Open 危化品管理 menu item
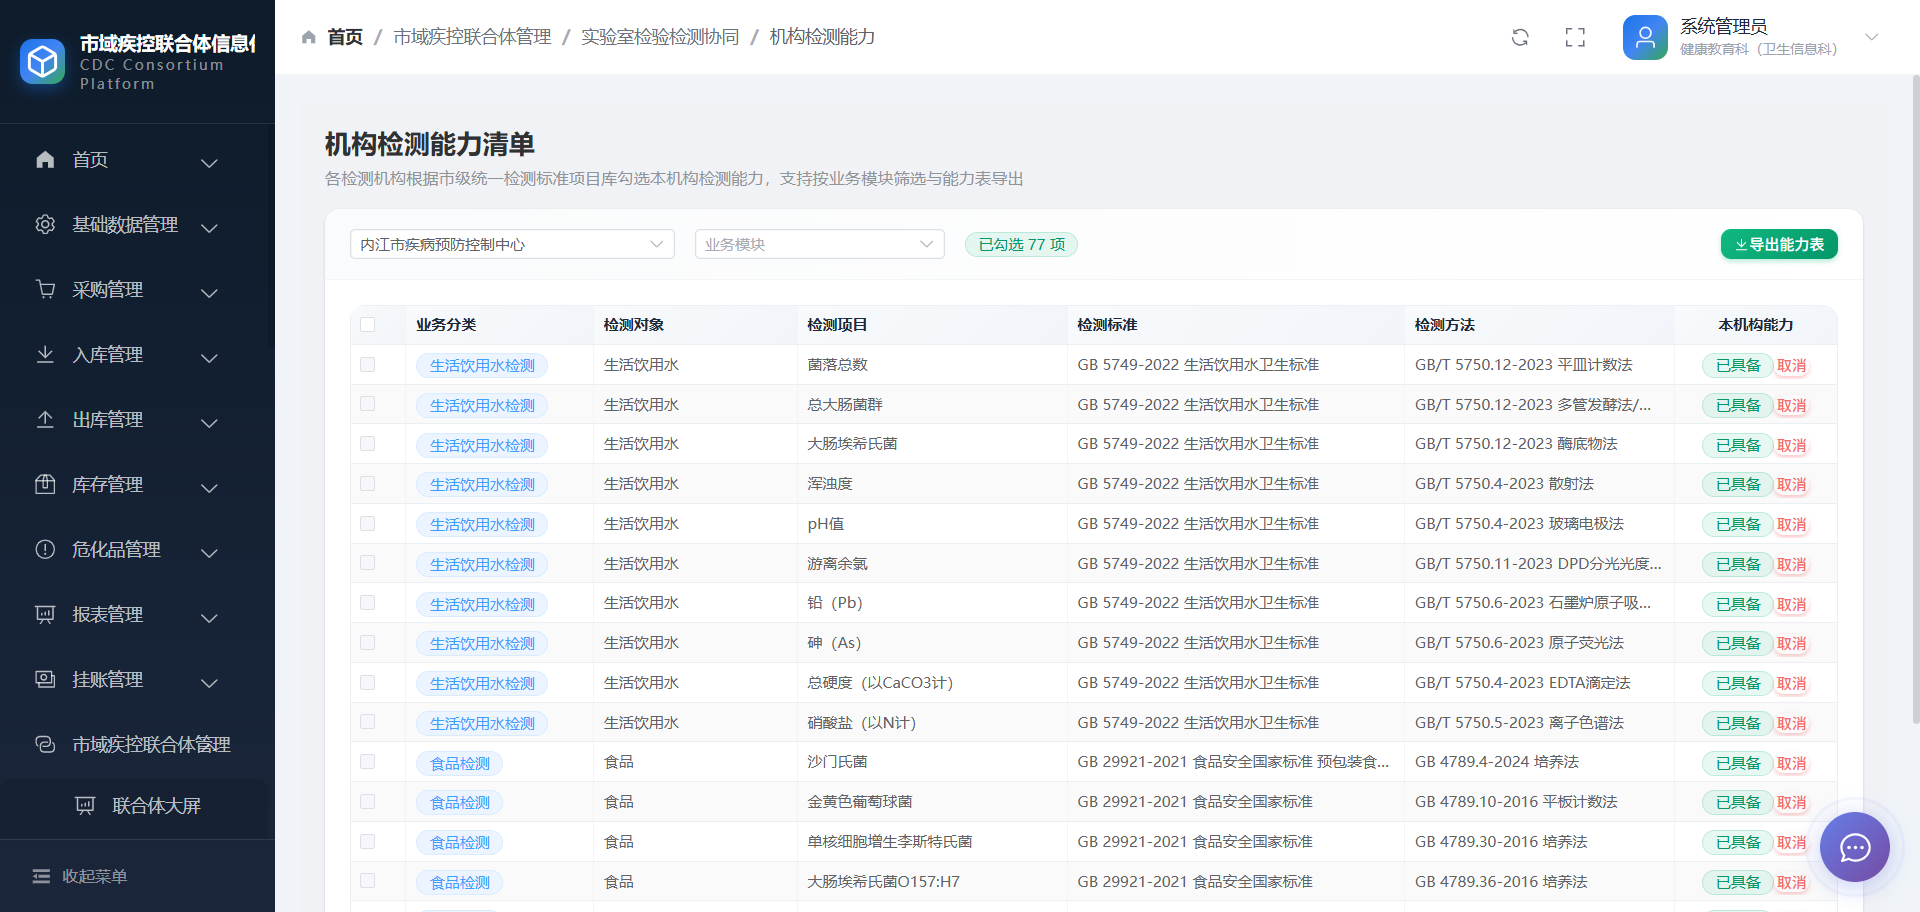 point(137,550)
